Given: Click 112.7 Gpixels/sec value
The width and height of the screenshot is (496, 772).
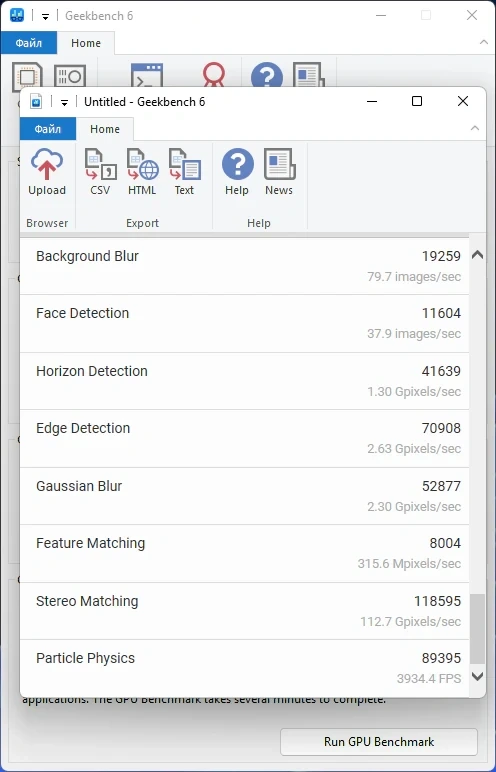Looking at the screenshot, I should [411, 622].
